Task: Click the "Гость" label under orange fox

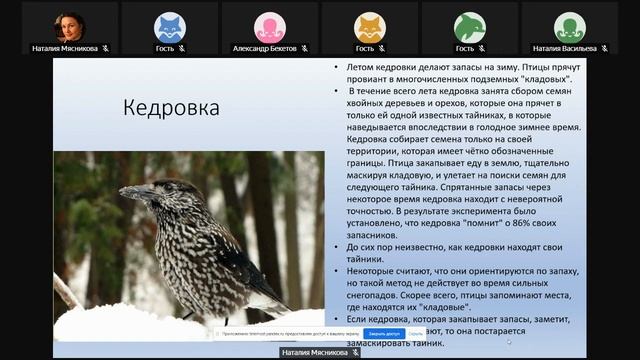Action: (364, 49)
